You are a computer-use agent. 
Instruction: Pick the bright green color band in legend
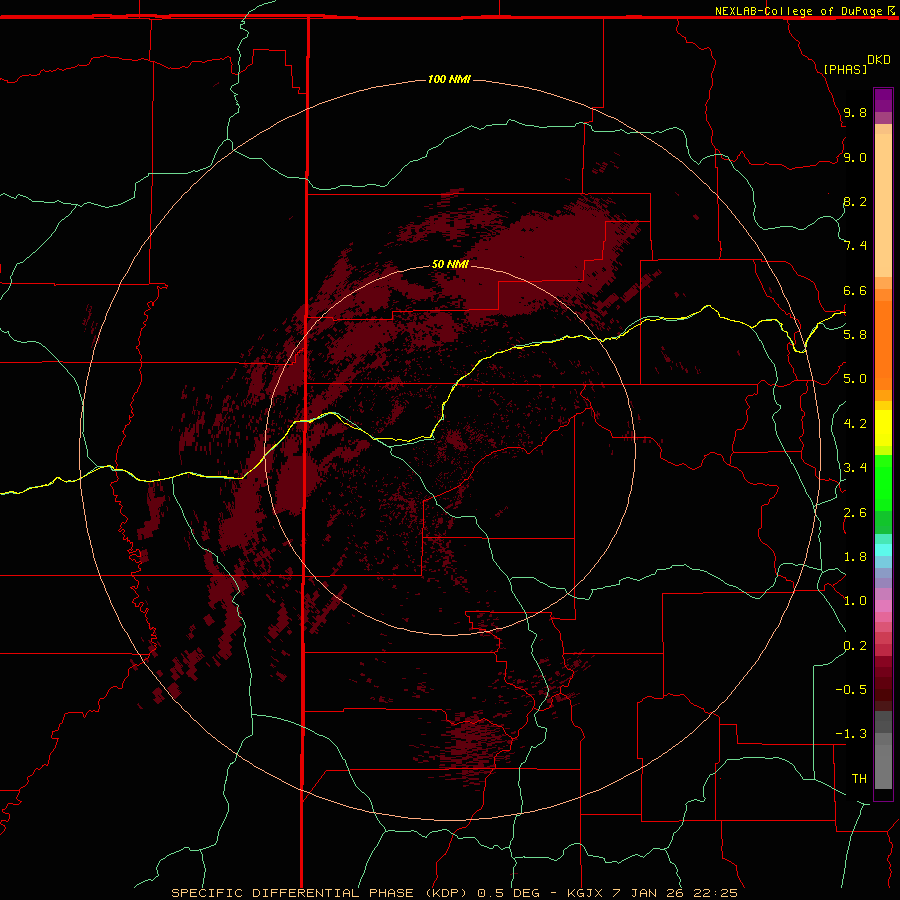click(x=883, y=482)
